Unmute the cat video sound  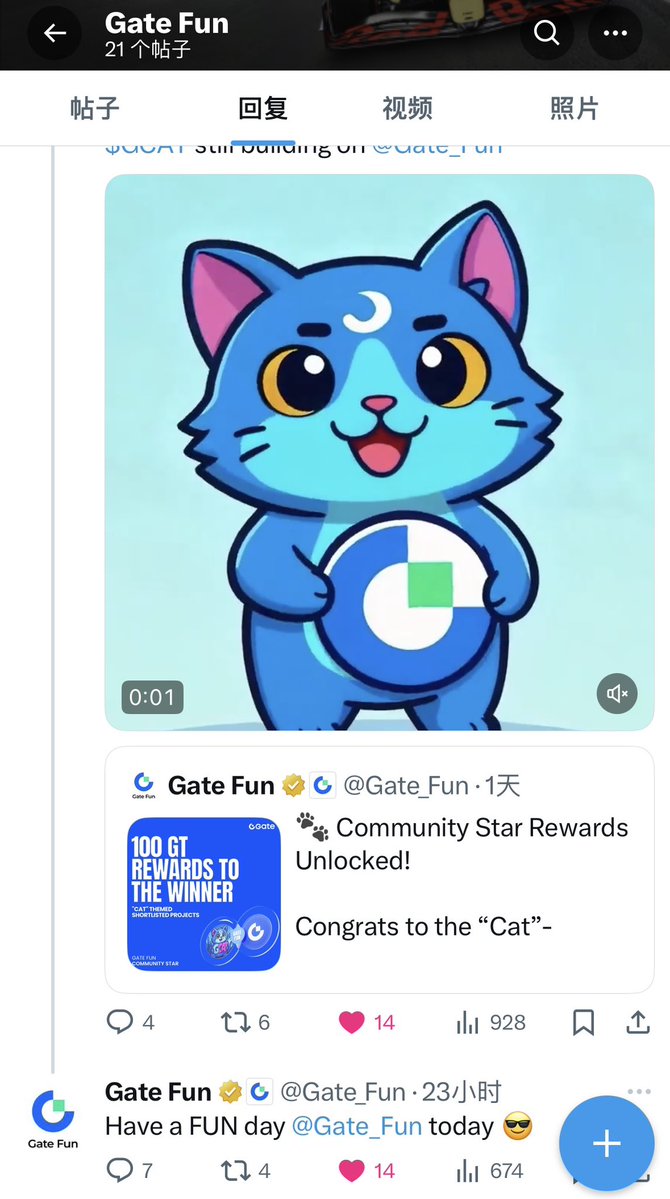tap(616, 694)
